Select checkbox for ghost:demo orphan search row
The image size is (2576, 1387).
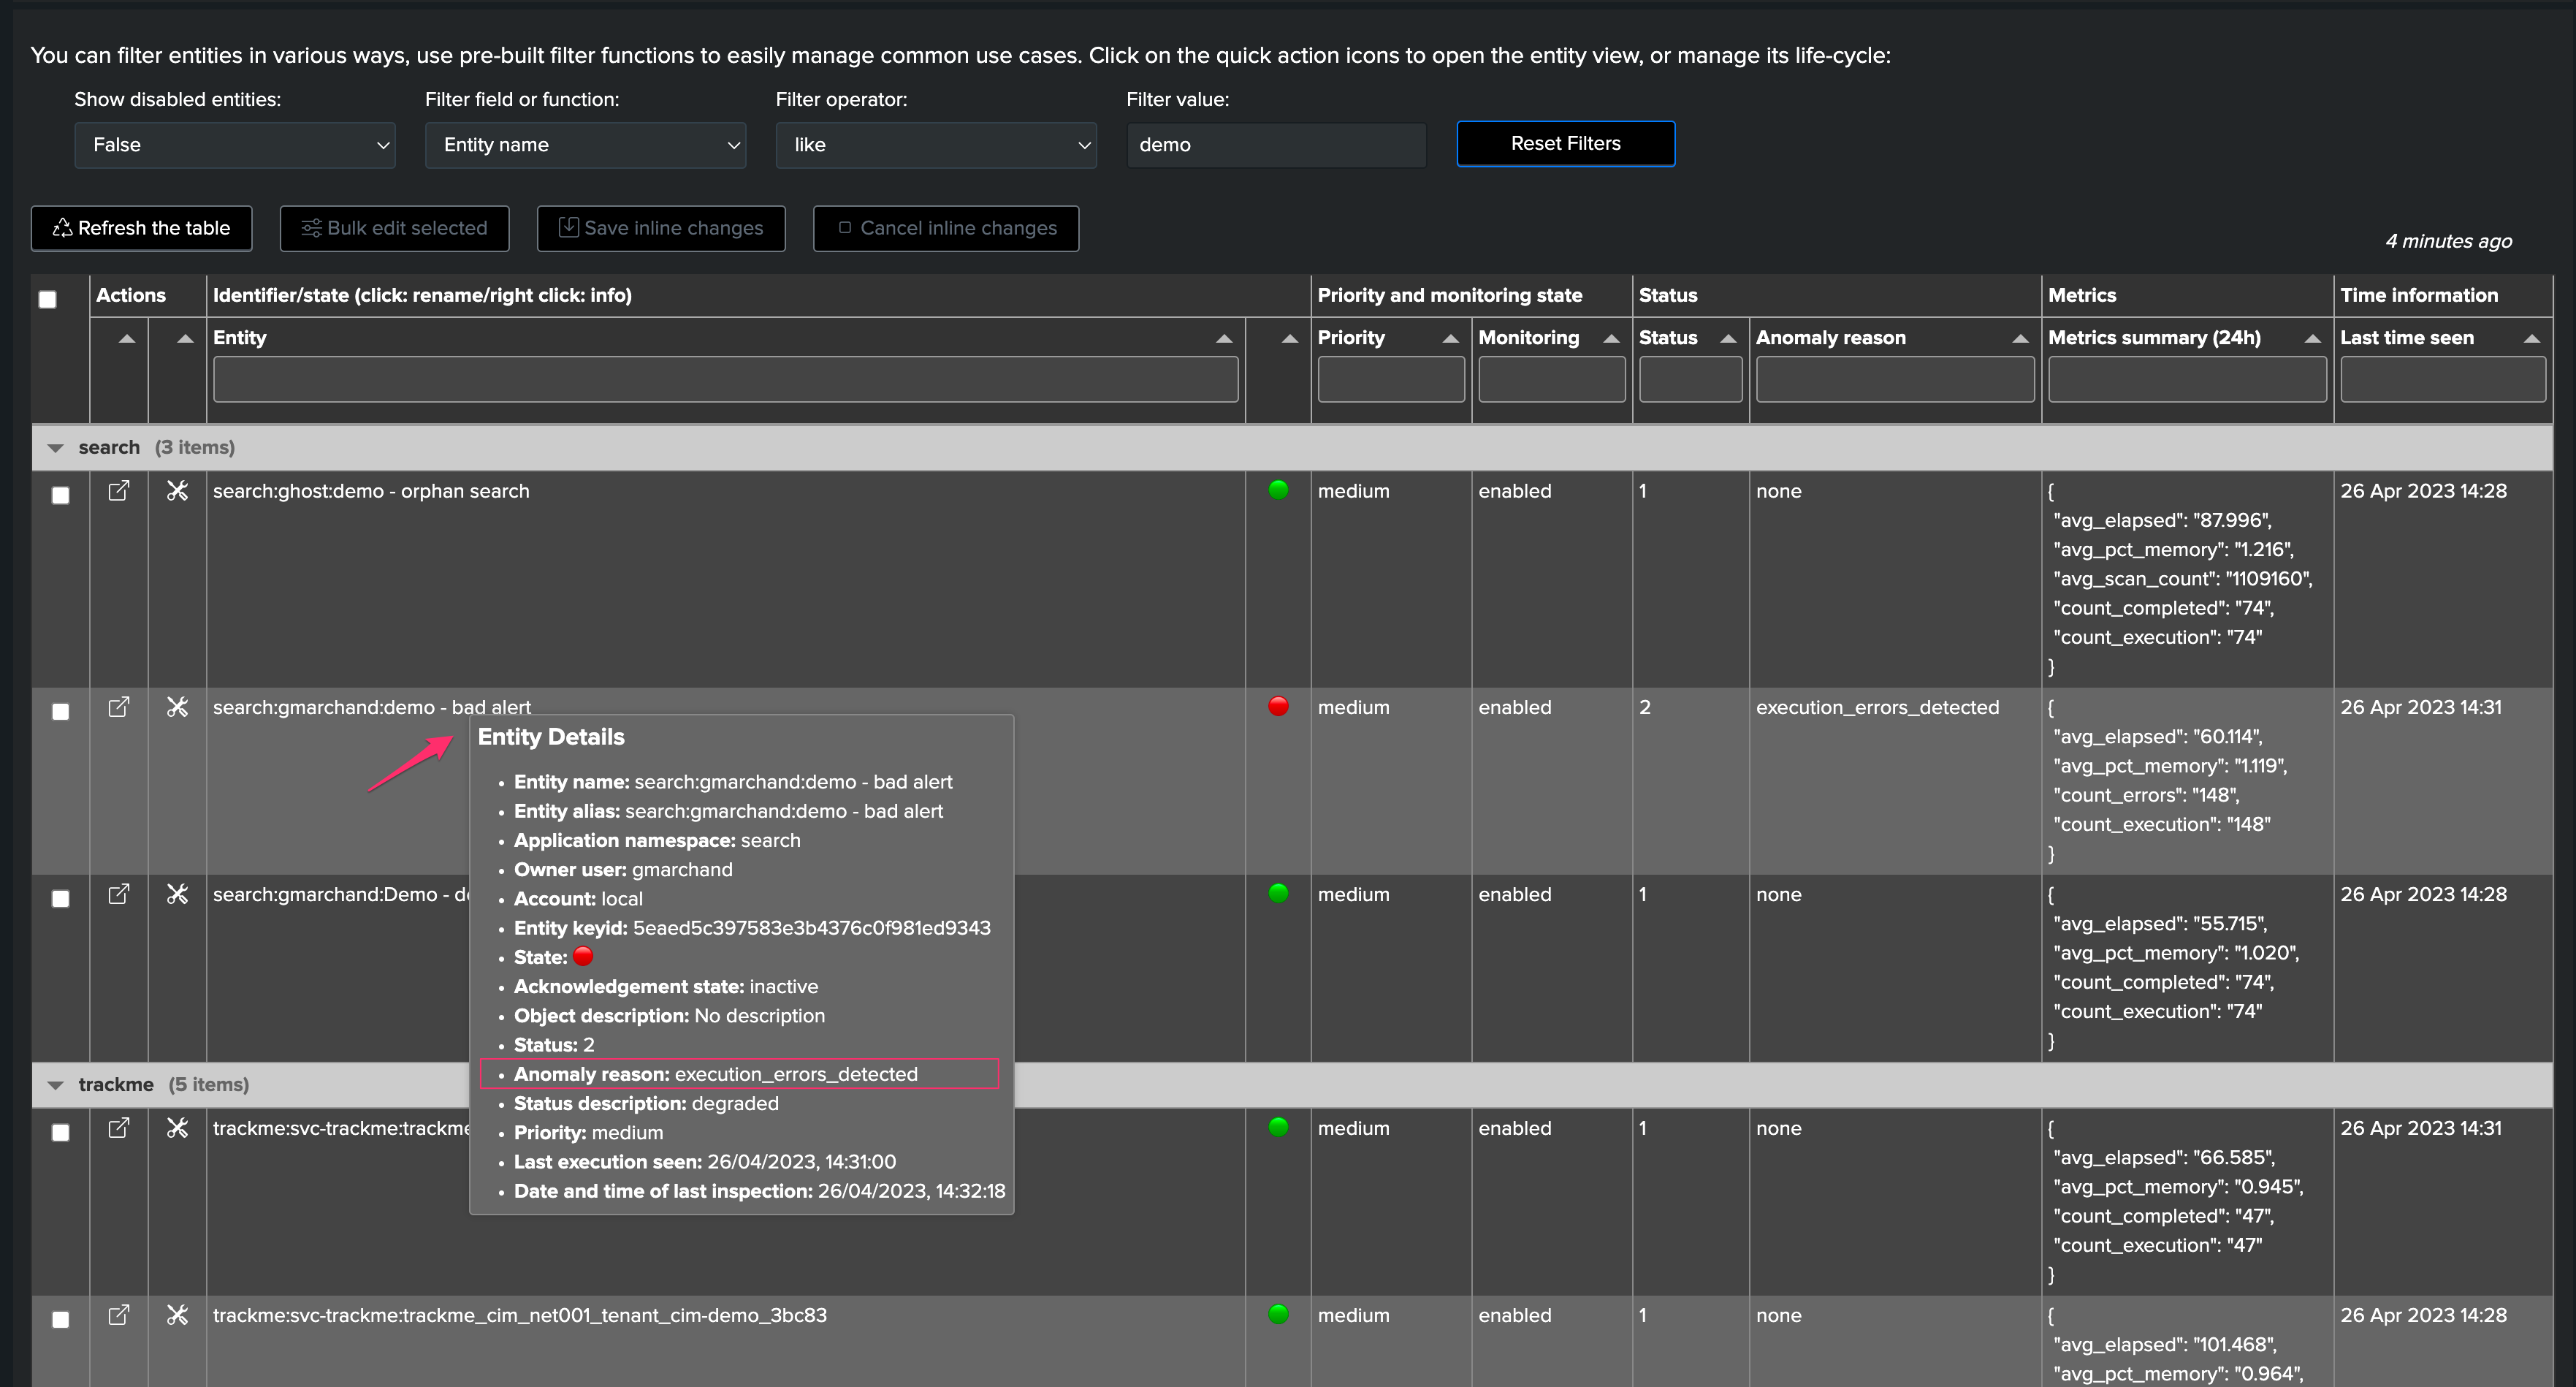pyautogui.click(x=60, y=495)
